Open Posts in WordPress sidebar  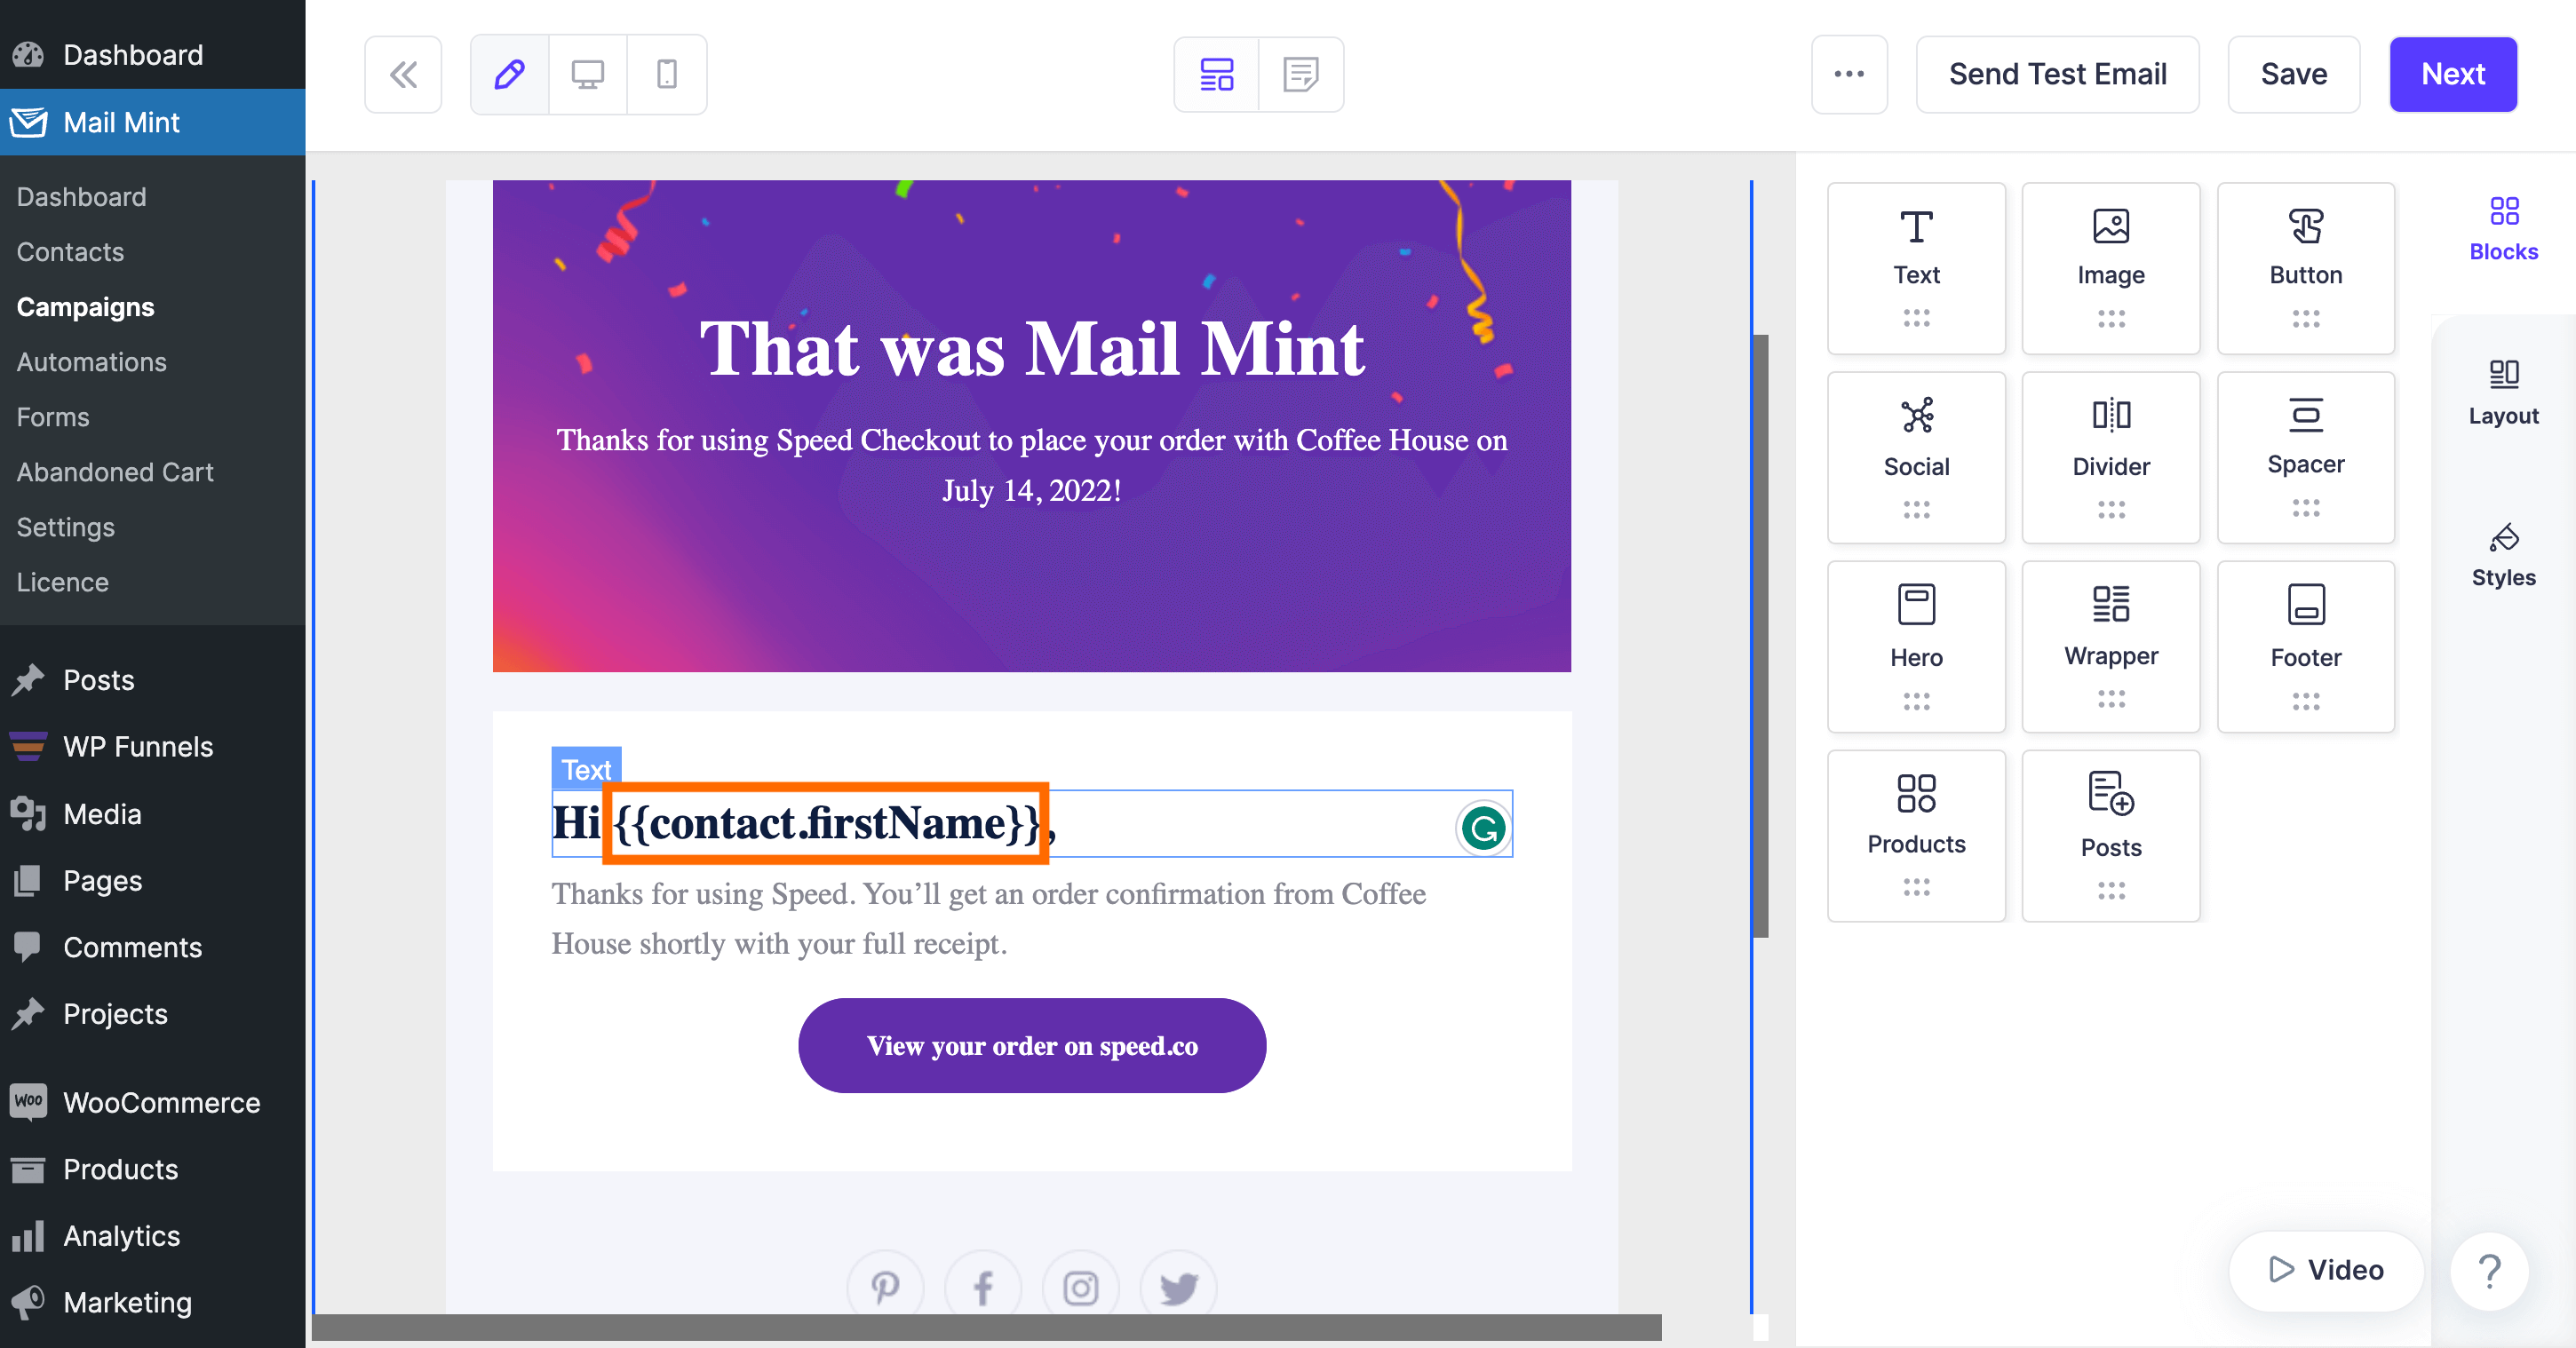(152, 680)
